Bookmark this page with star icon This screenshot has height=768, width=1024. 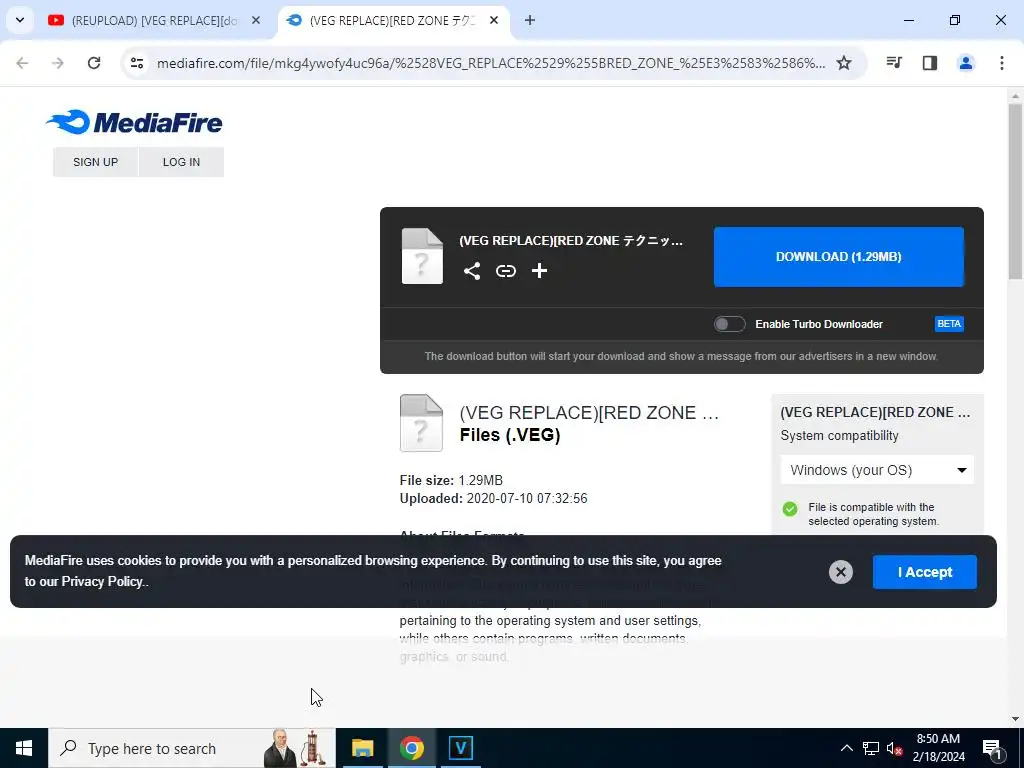tap(844, 63)
